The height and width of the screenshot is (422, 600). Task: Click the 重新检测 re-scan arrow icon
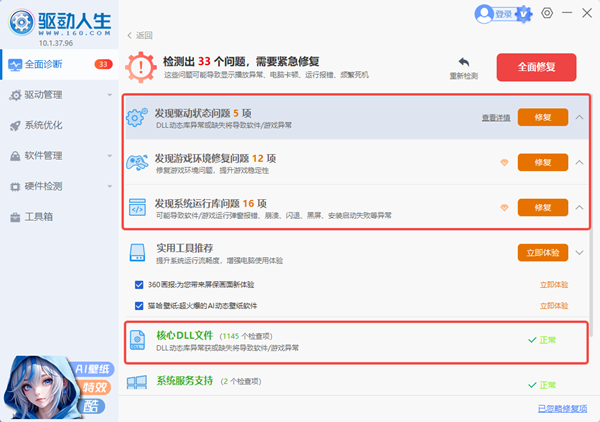pos(463,61)
